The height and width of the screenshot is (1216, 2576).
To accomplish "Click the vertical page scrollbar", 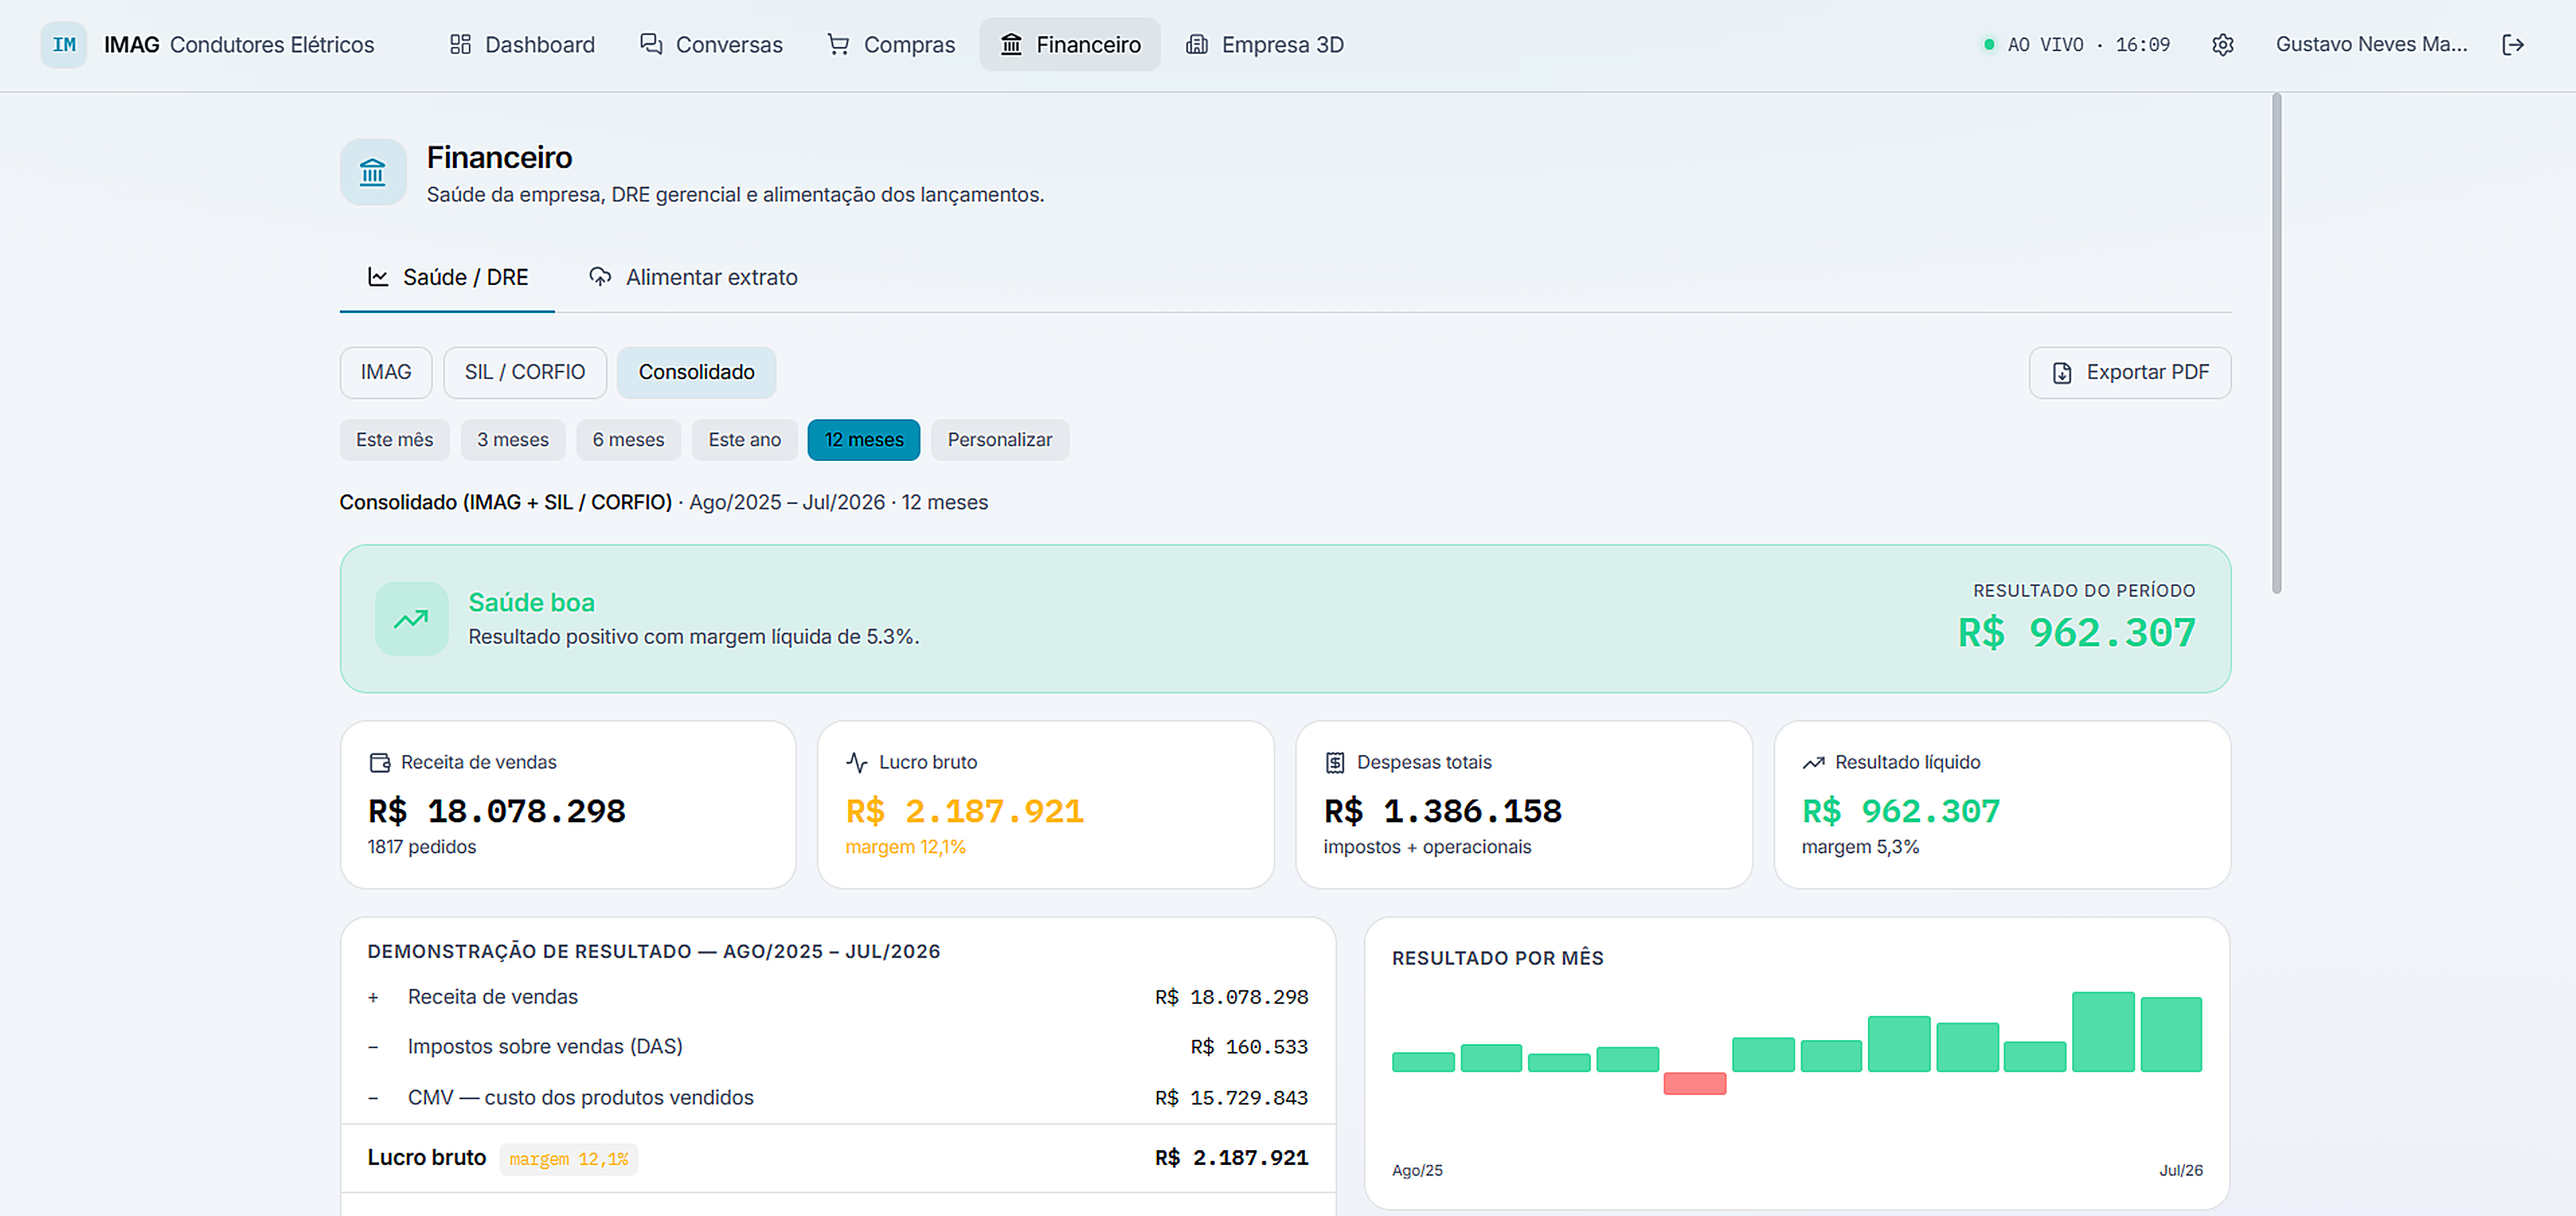I will (x=2276, y=343).
